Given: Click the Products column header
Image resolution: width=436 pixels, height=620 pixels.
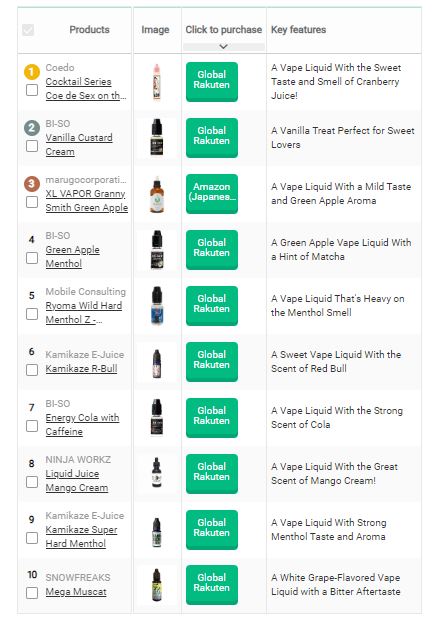Looking at the screenshot, I should pyautogui.click(x=89, y=30).
